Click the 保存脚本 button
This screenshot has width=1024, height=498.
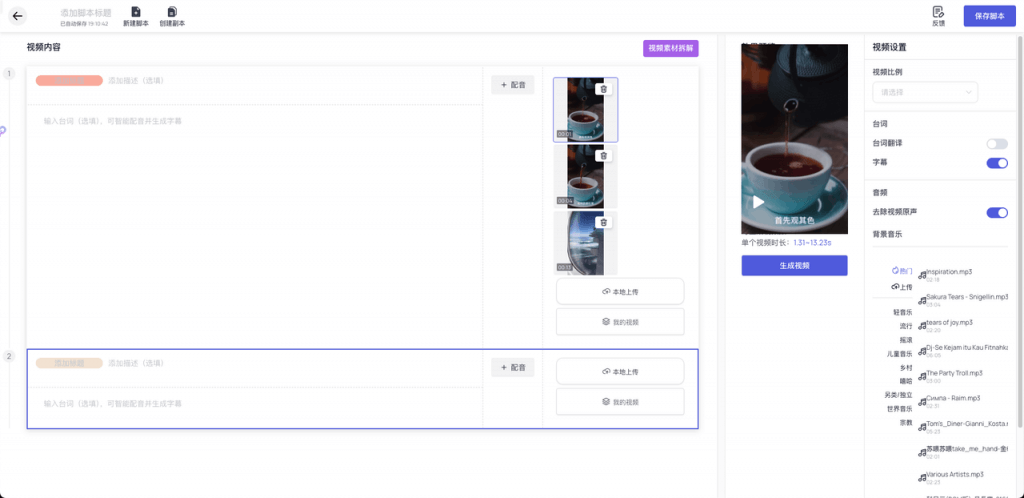coord(988,16)
